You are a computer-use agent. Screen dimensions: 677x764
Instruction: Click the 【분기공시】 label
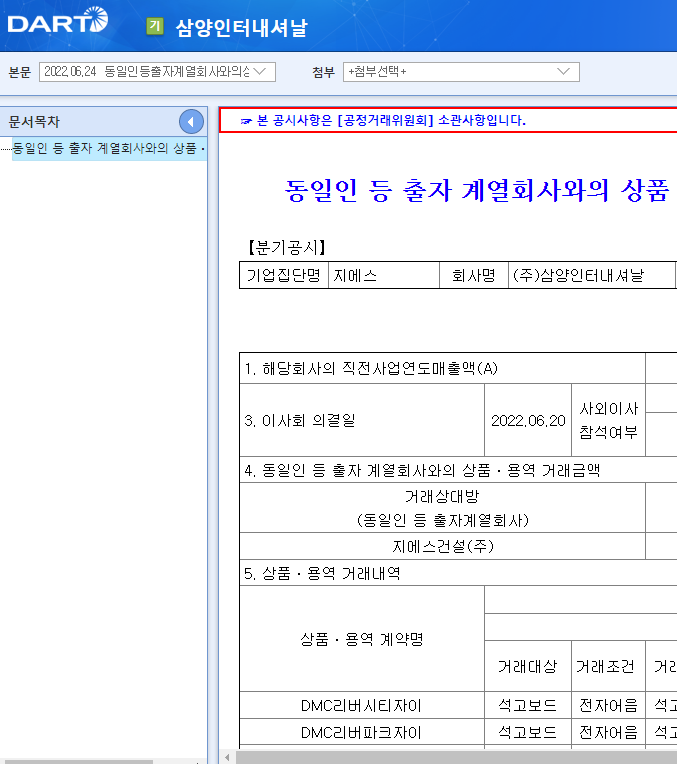point(287,248)
